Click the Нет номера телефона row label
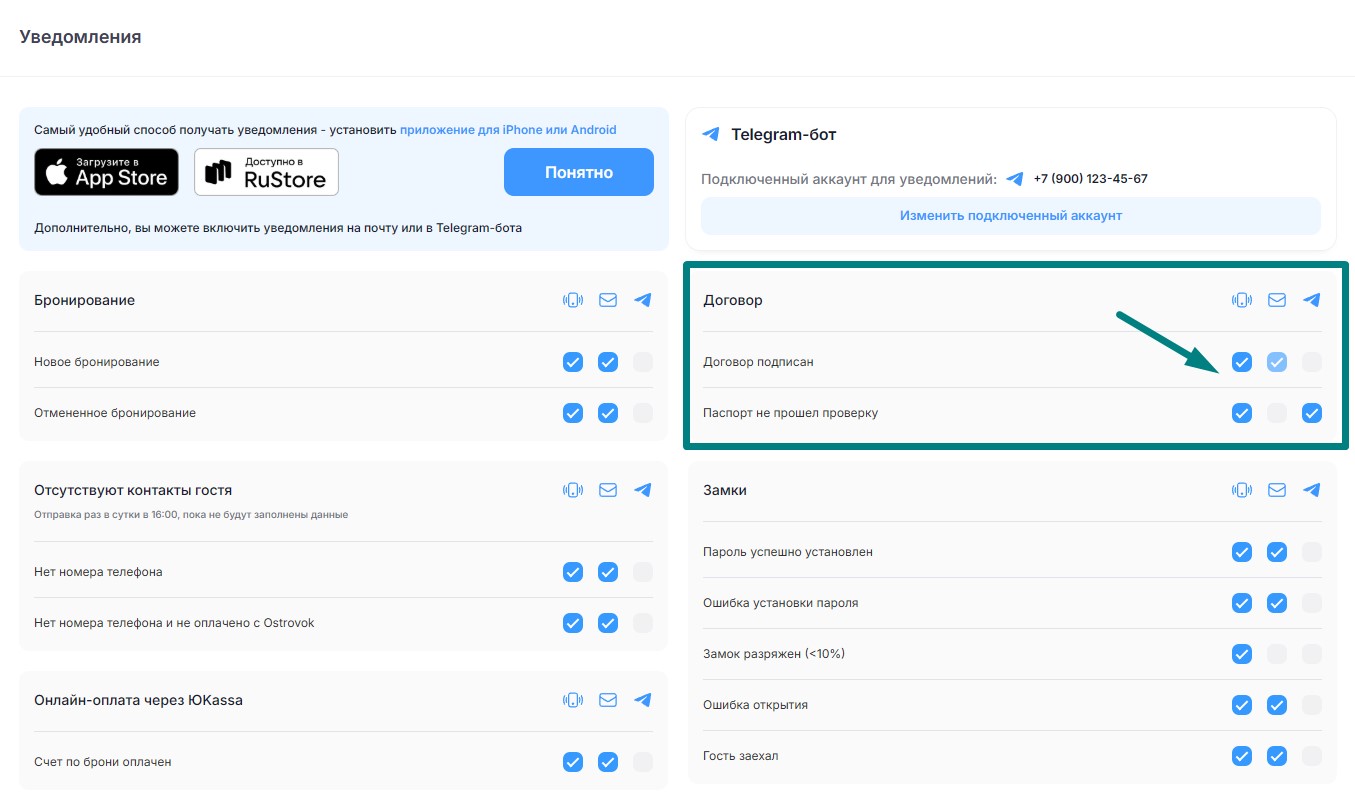This screenshot has height=805, width=1355. pyautogui.click(x=98, y=572)
